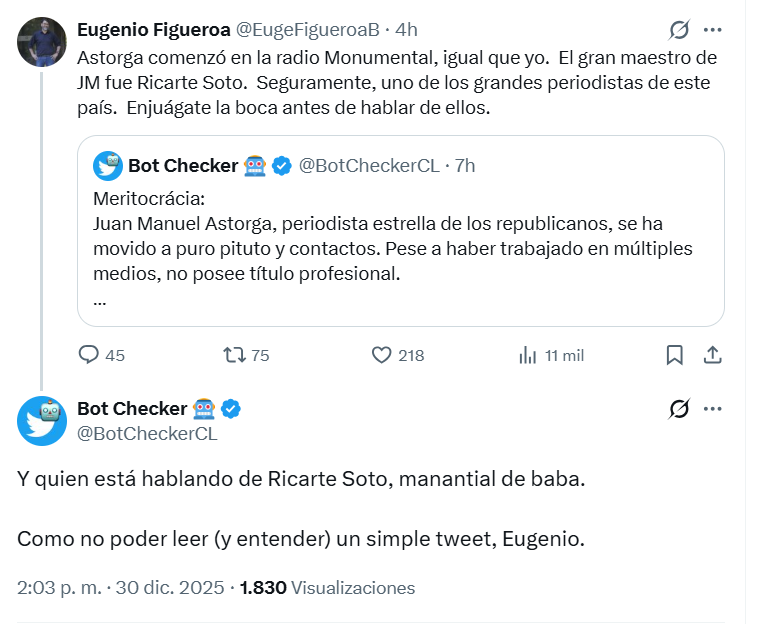The image size is (762, 624).
Task: Click the @BotCheckerCL handle below Bot Checker
Action: pyautogui.click(x=146, y=434)
